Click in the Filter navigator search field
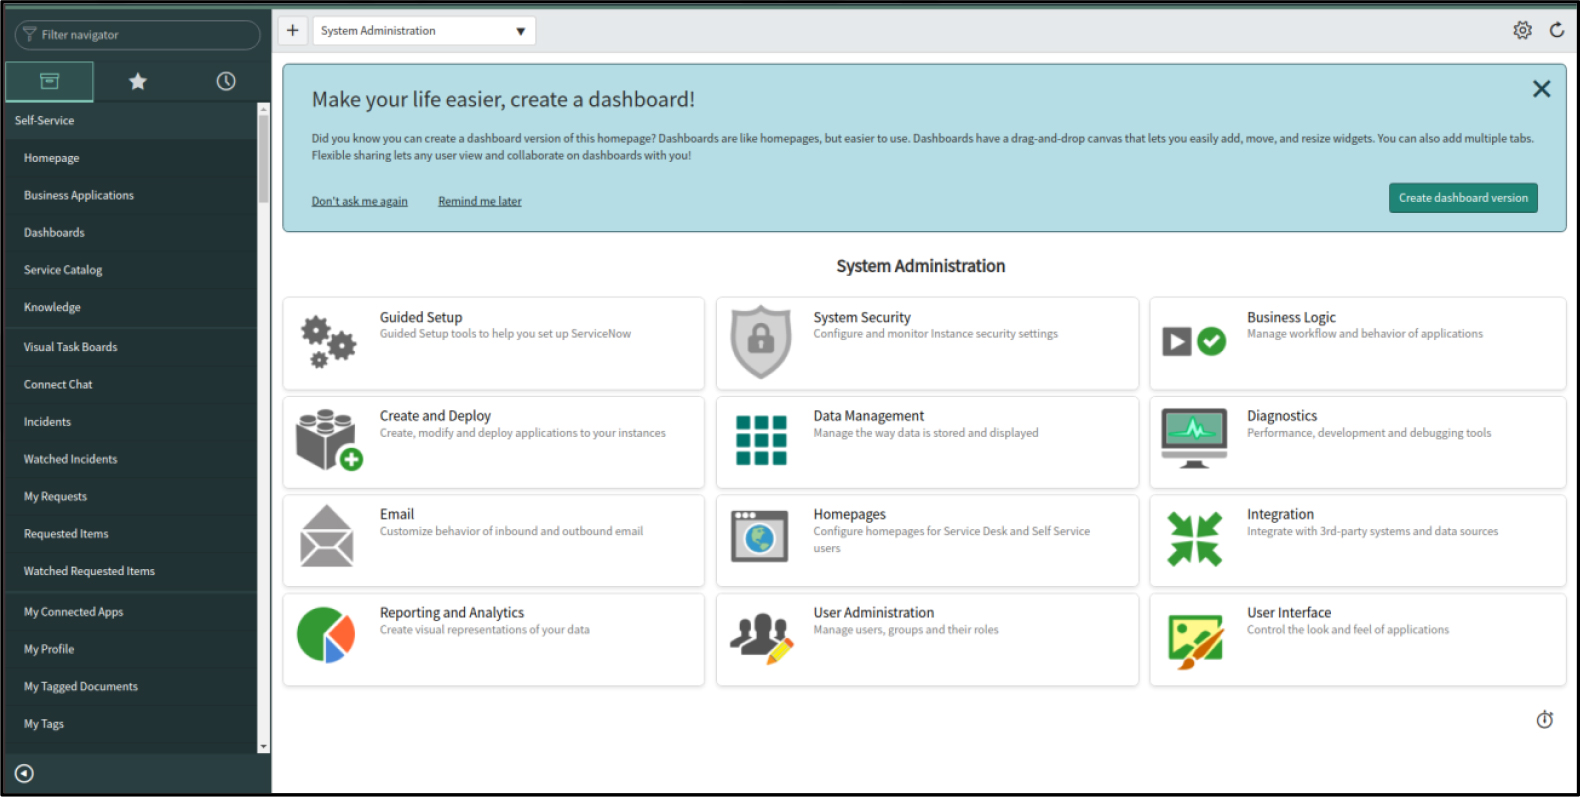Image resolution: width=1580 pixels, height=797 pixels. coord(138,35)
